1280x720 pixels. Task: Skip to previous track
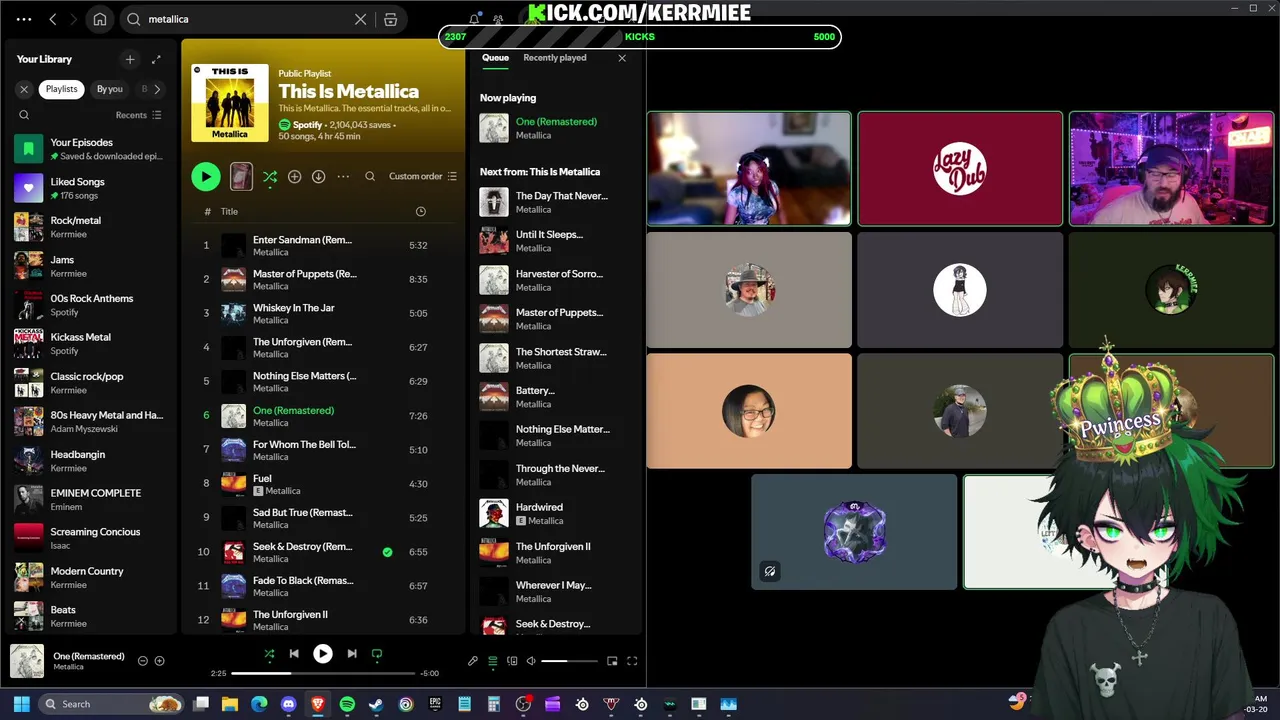(294, 654)
